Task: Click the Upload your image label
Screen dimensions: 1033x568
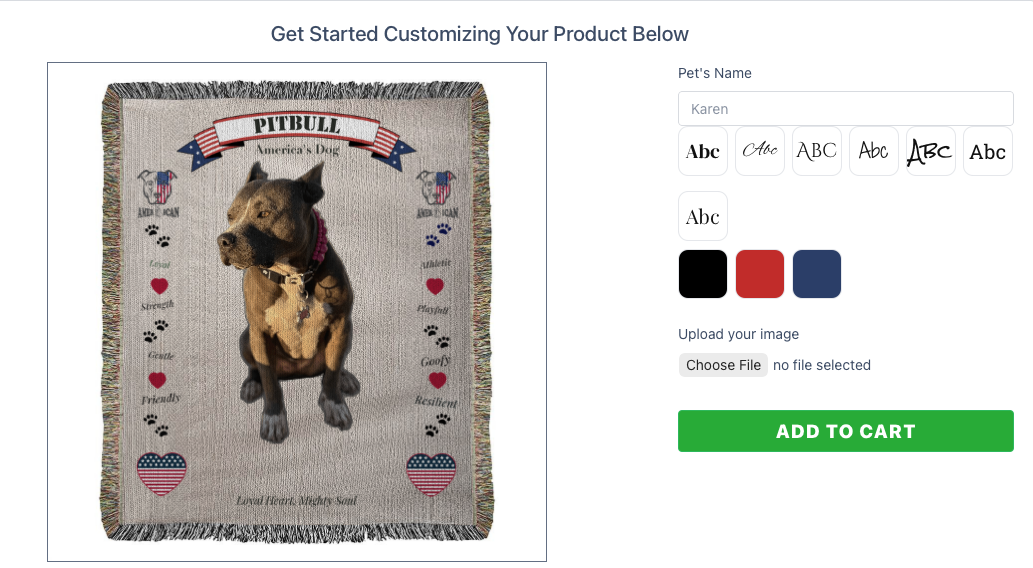Action: (738, 334)
